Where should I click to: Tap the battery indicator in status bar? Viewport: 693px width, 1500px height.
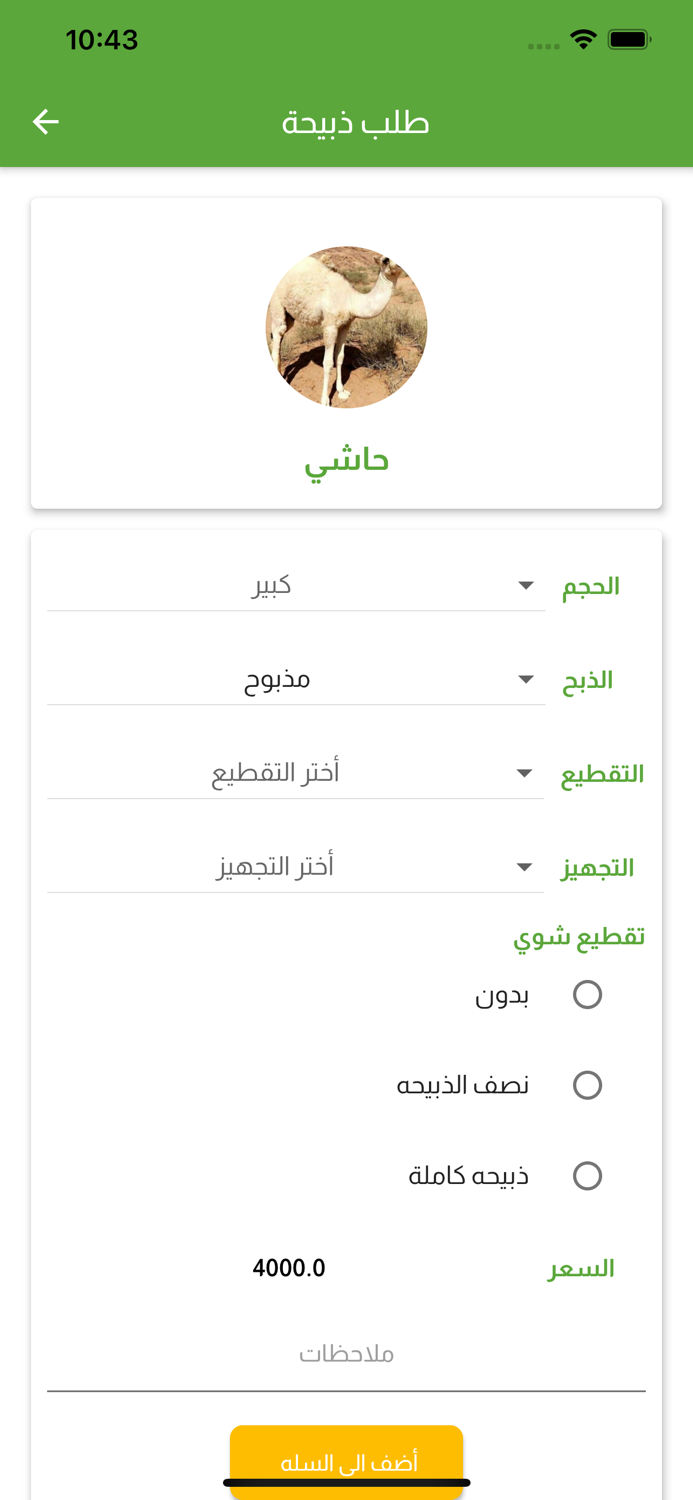click(x=630, y=38)
